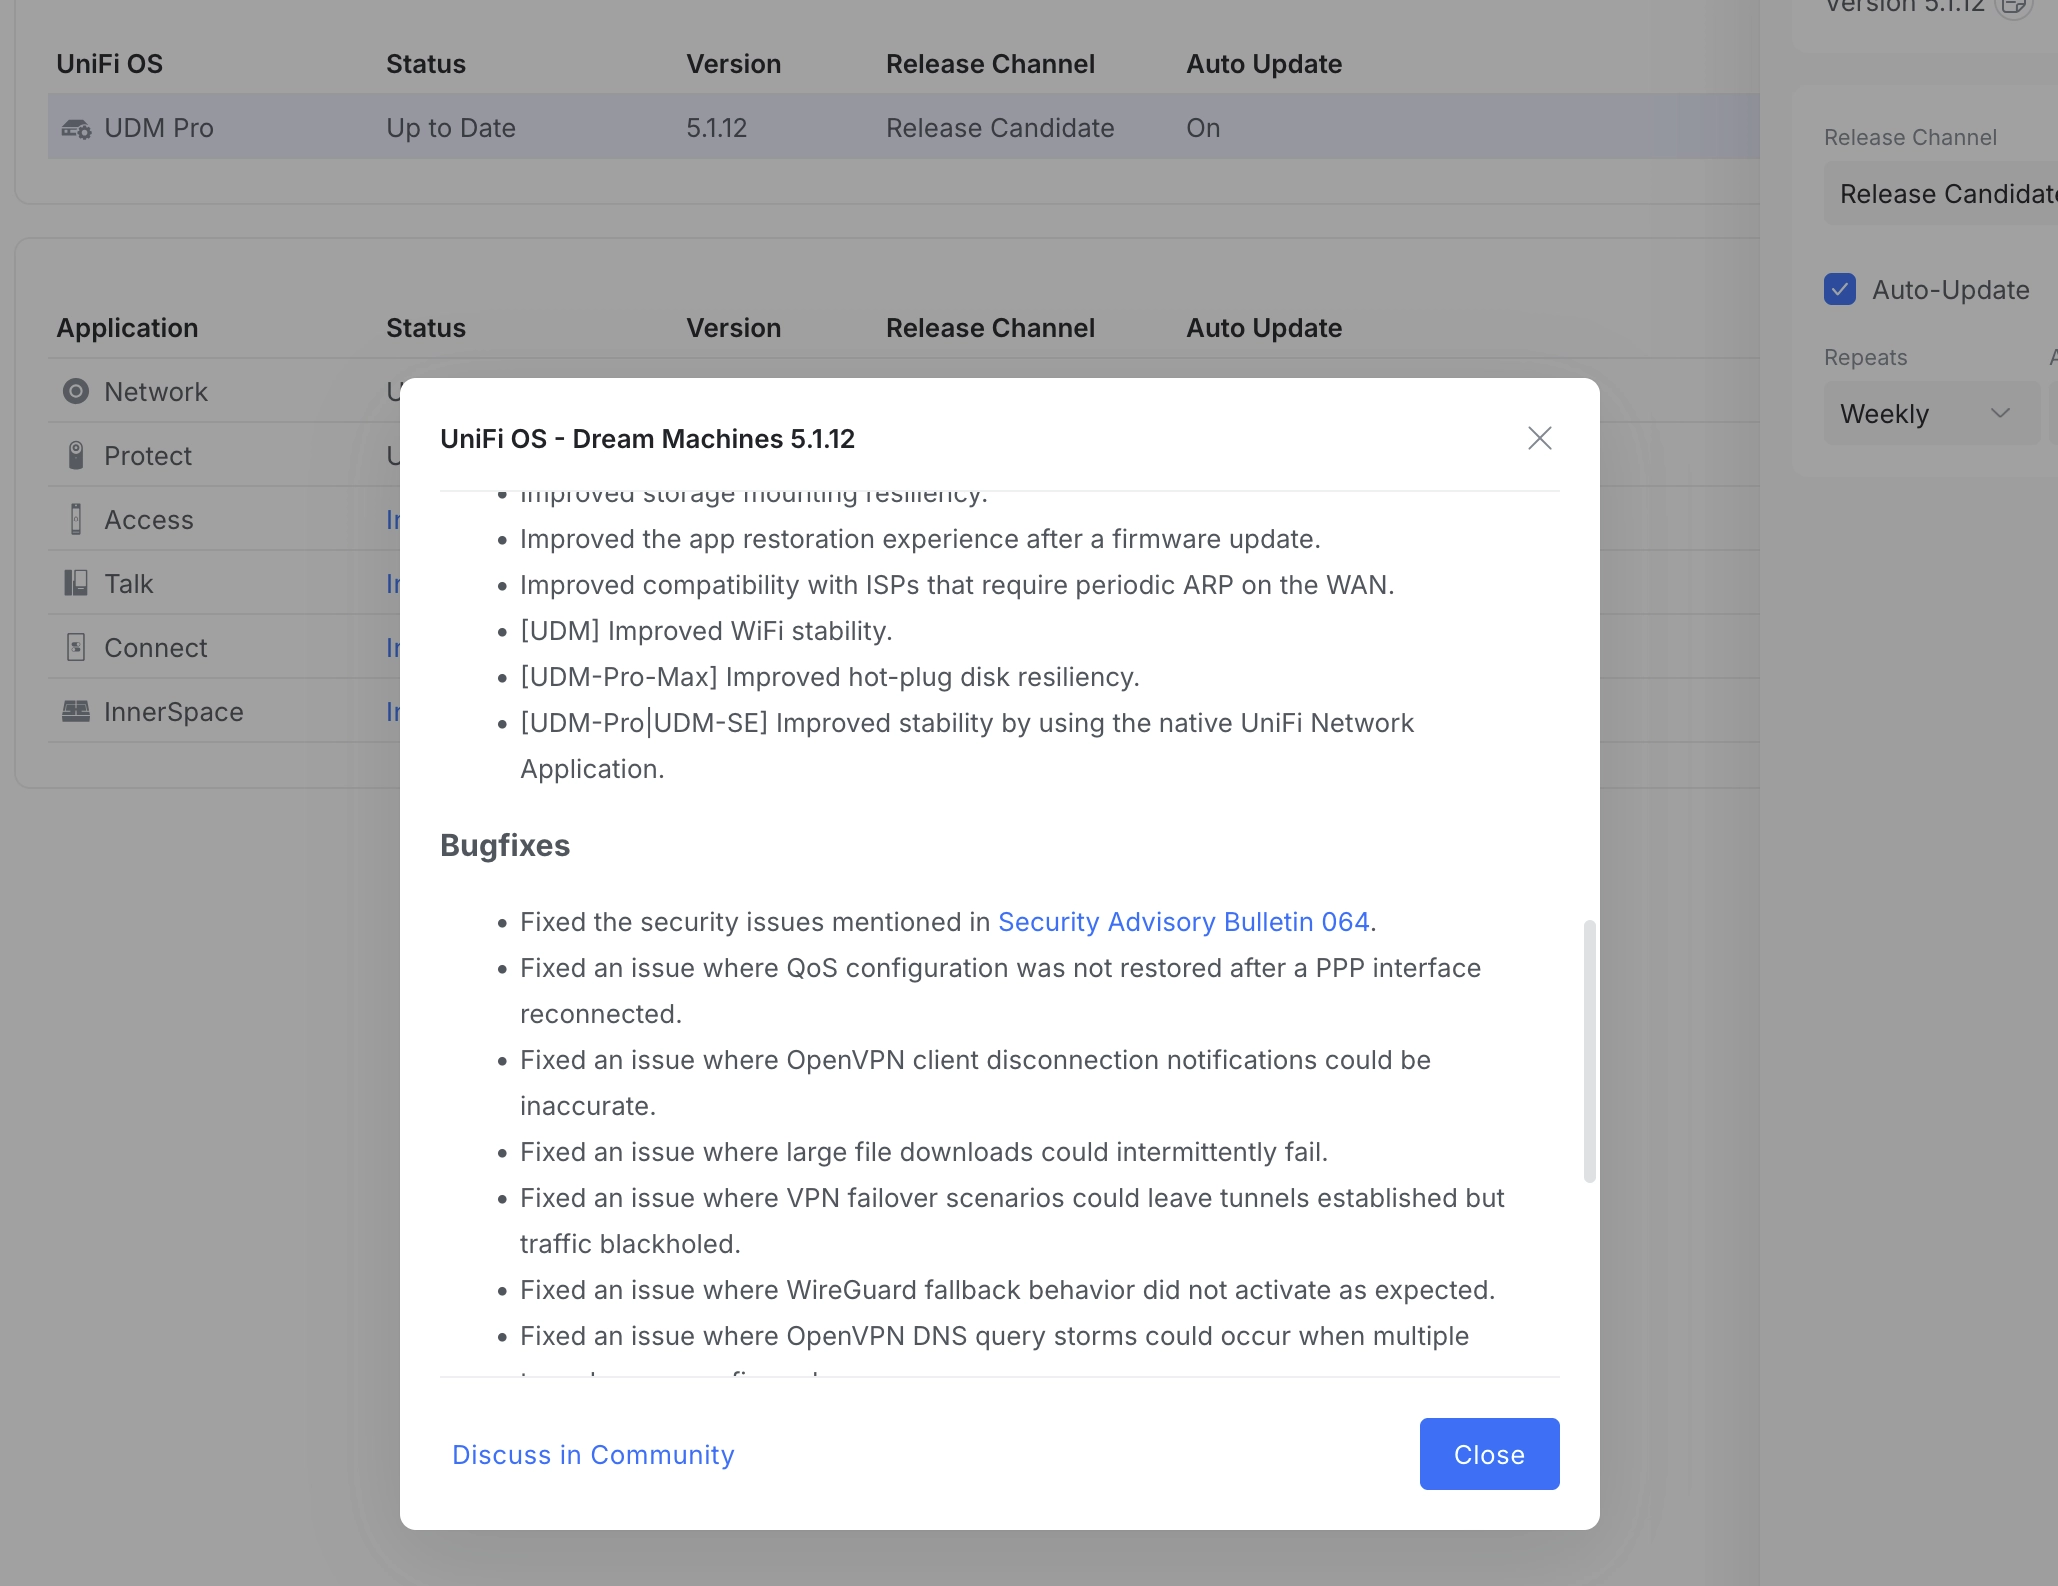The width and height of the screenshot is (2058, 1586).
Task: Click the Protect application icon
Action: point(76,455)
